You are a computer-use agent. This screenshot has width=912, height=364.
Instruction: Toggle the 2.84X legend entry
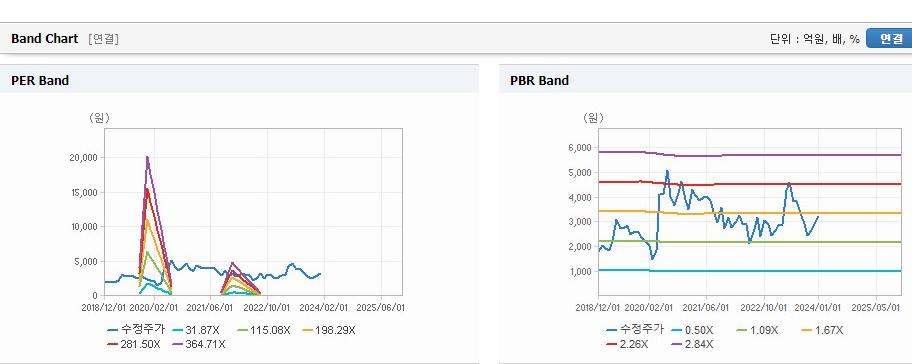pos(692,344)
